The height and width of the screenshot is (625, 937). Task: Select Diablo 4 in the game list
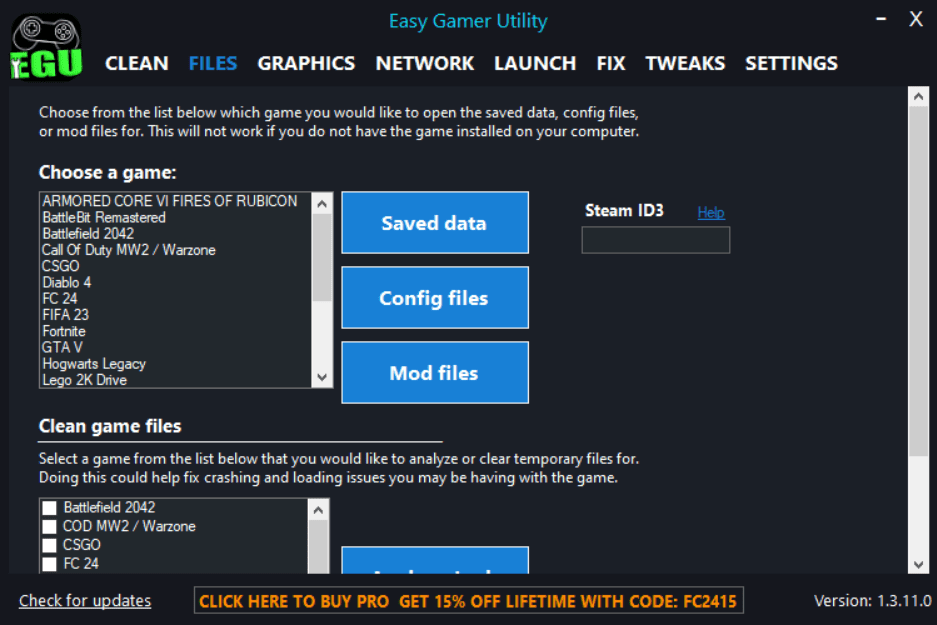(176, 282)
